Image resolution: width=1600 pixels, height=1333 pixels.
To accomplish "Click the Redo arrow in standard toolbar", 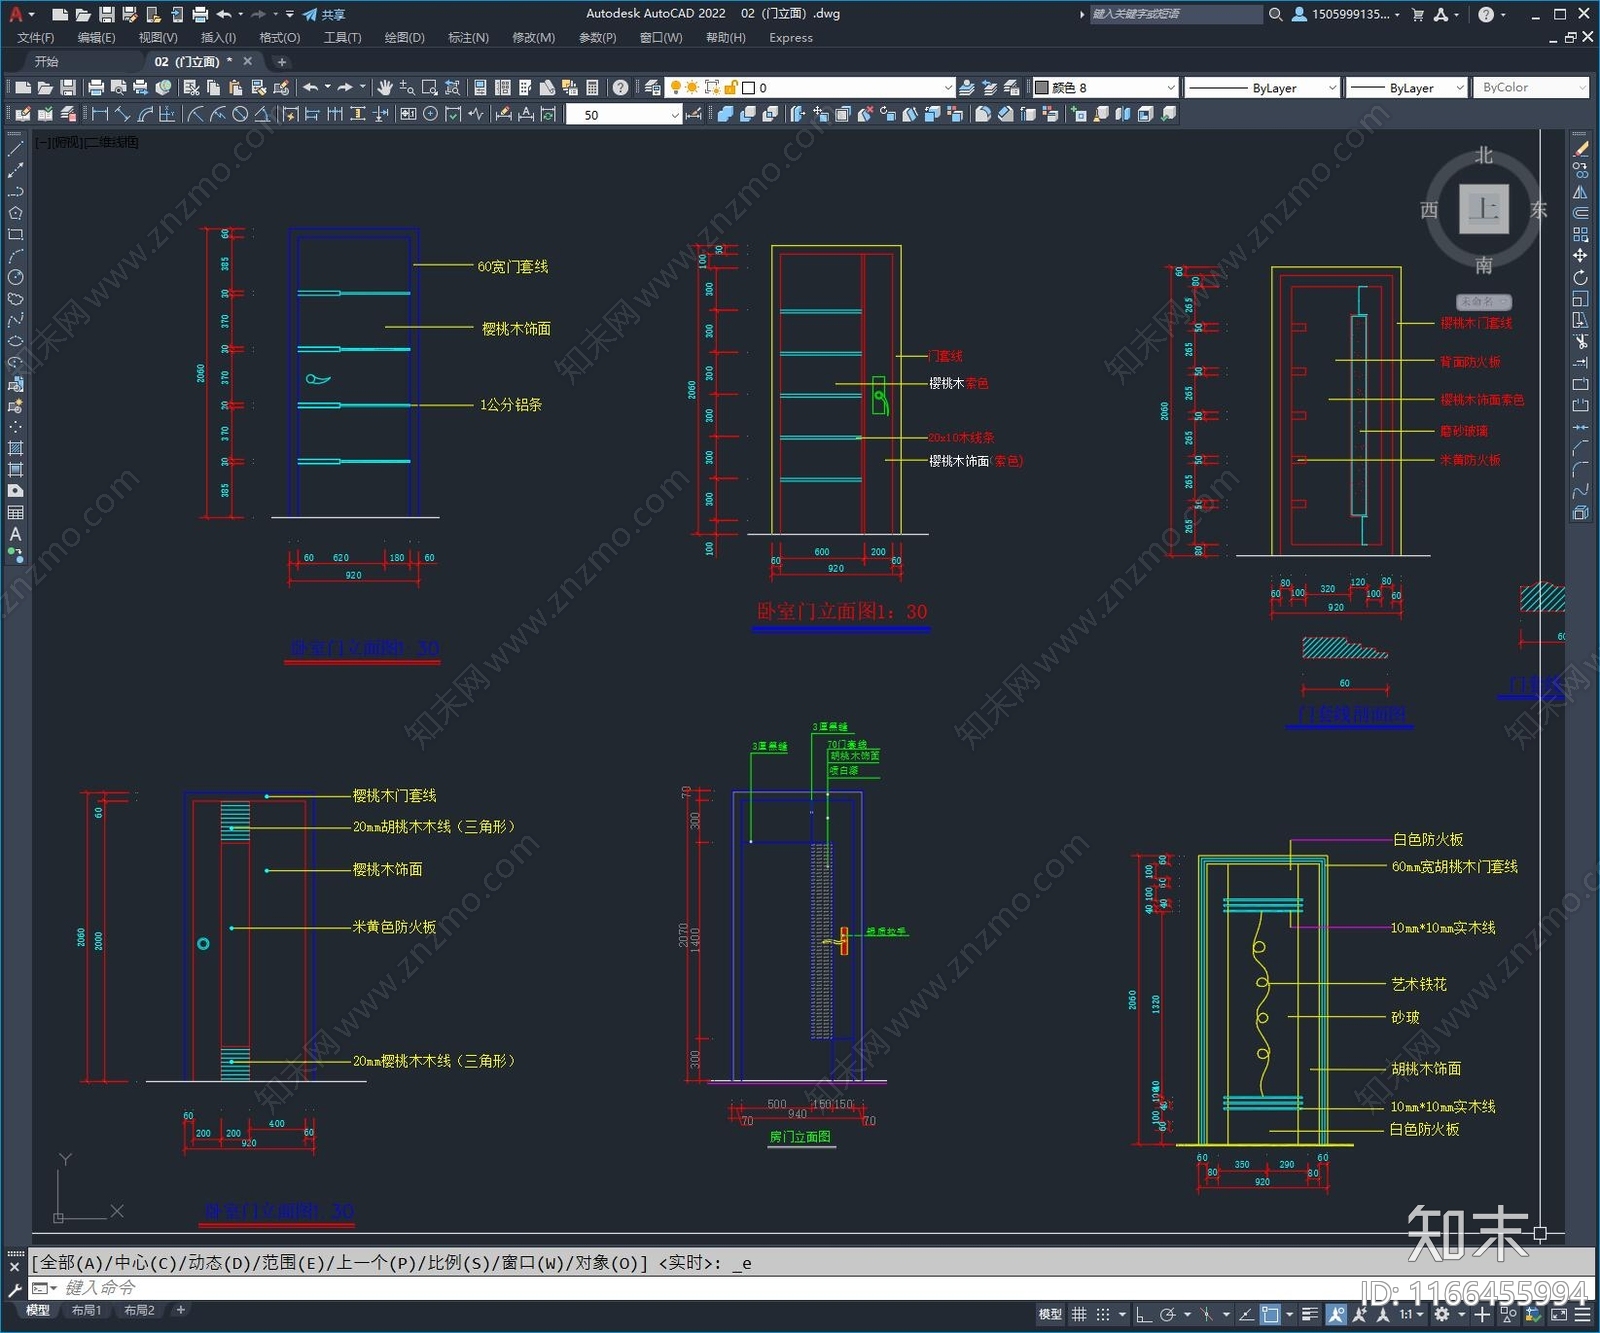I will pyautogui.click(x=345, y=88).
